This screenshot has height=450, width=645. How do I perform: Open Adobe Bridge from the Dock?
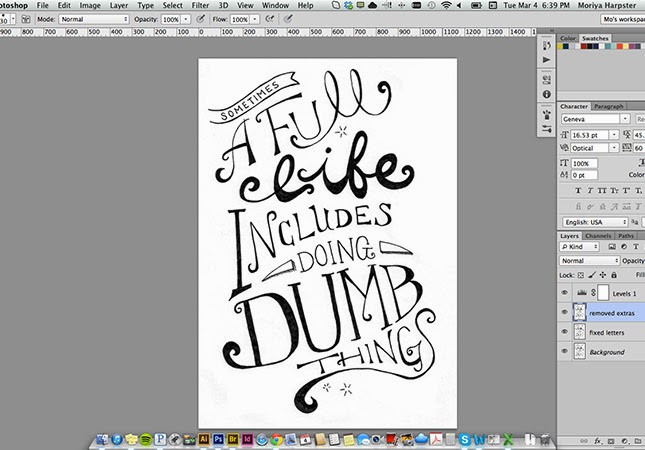233,439
